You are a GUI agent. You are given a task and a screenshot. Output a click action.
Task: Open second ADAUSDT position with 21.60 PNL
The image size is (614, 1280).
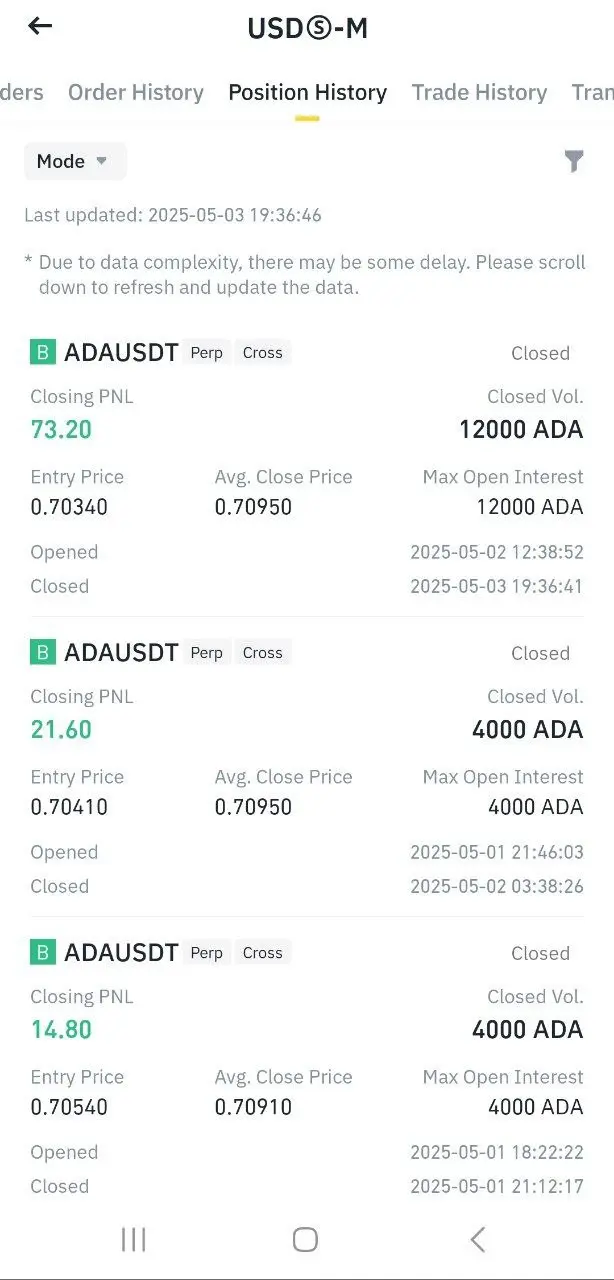tap(307, 767)
